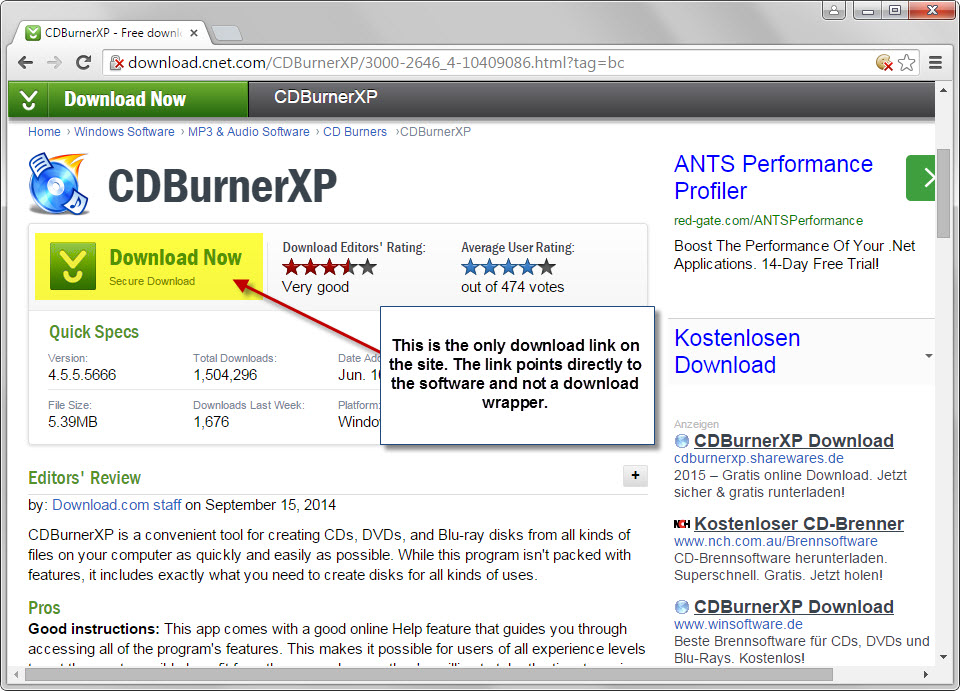Viewport: 960px width, 691px height.
Task: Click the Editors' Review heading
Action: 84,477
